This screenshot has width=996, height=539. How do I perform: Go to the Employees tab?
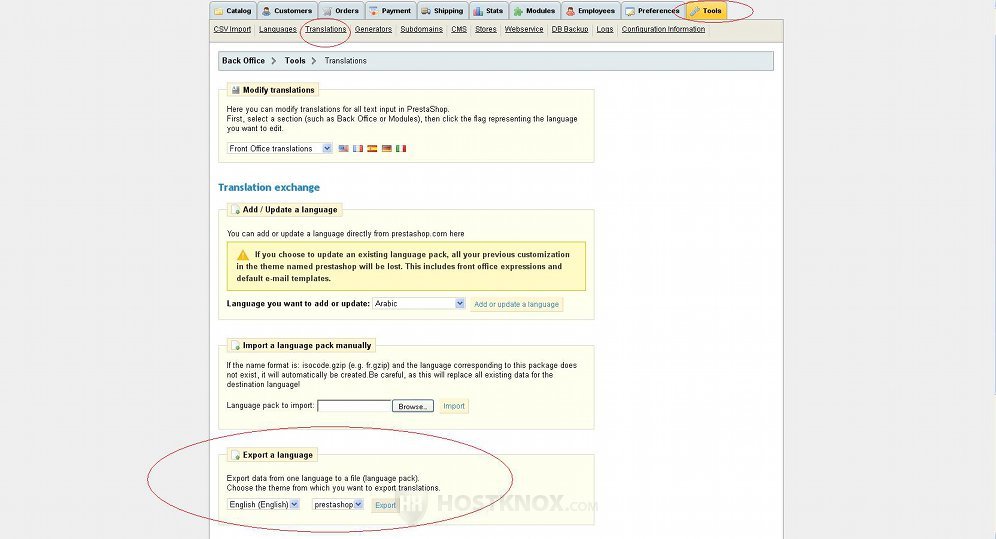(x=590, y=11)
